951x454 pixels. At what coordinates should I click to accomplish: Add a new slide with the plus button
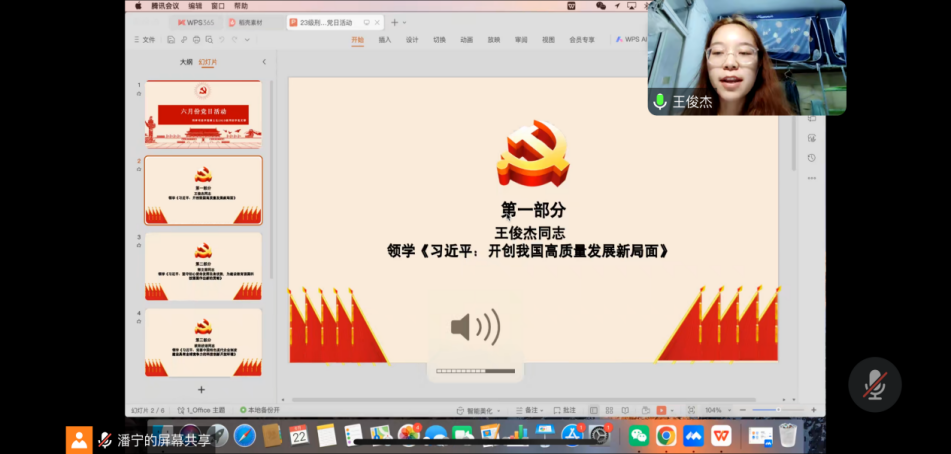click(x=201, y=389)
